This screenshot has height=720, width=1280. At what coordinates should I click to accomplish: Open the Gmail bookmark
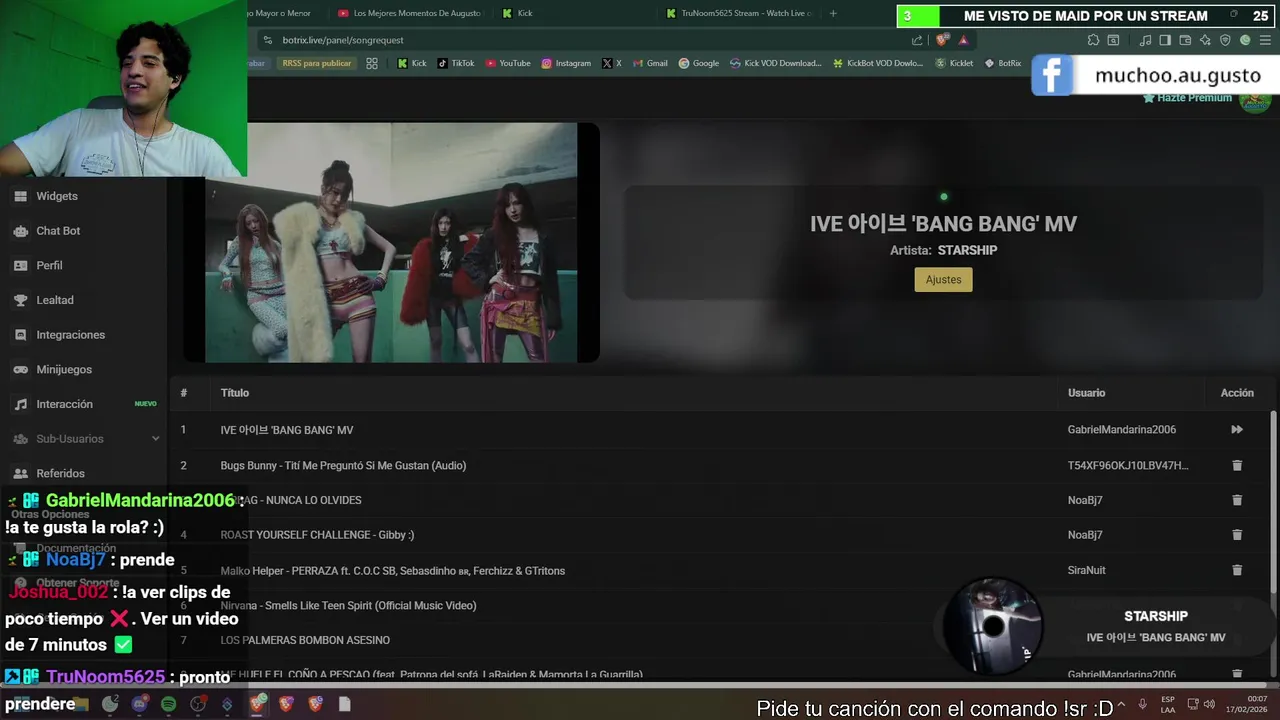click(650, 63)
